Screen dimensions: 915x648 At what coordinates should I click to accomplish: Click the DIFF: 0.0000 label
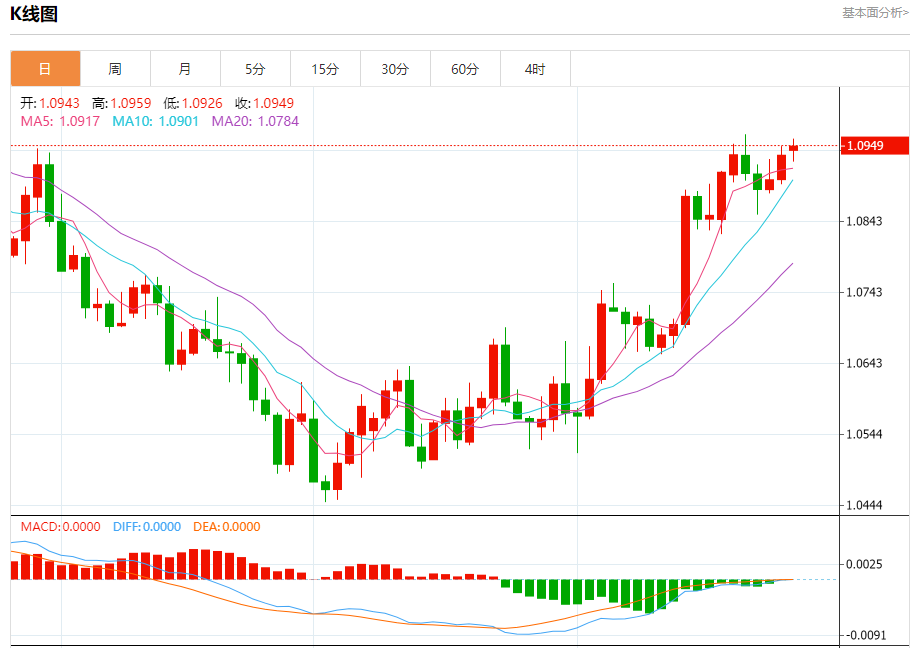[146, 527]
